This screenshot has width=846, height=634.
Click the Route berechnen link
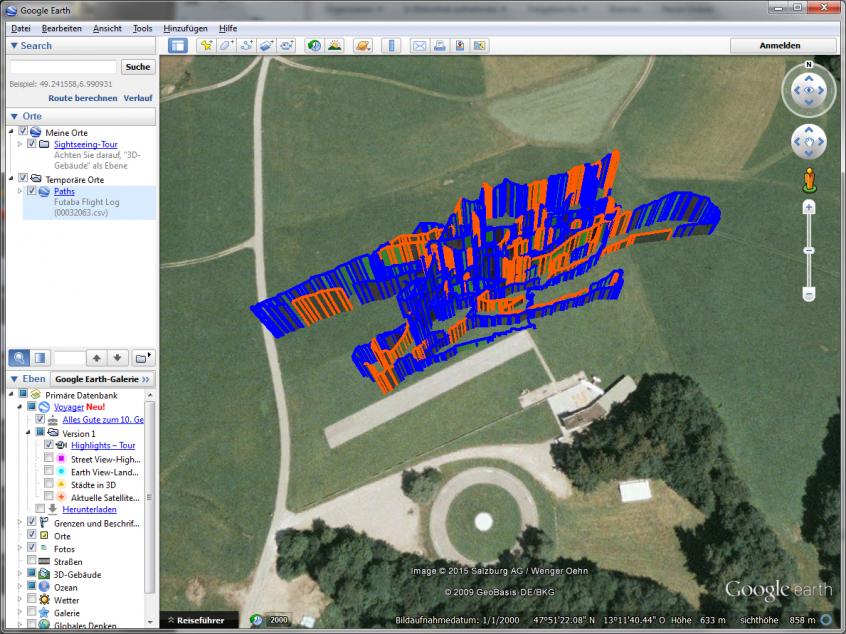click(x=82, y=98)
